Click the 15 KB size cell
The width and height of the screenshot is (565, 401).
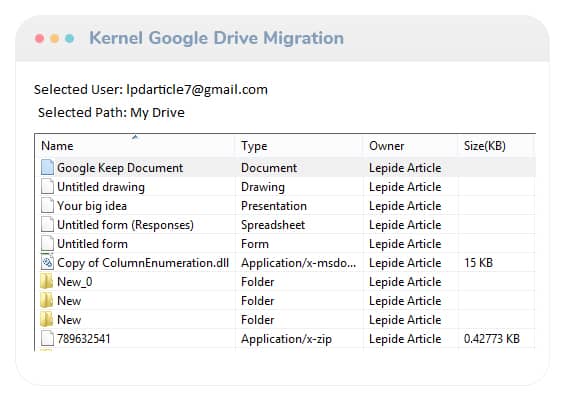coord(478,263)
